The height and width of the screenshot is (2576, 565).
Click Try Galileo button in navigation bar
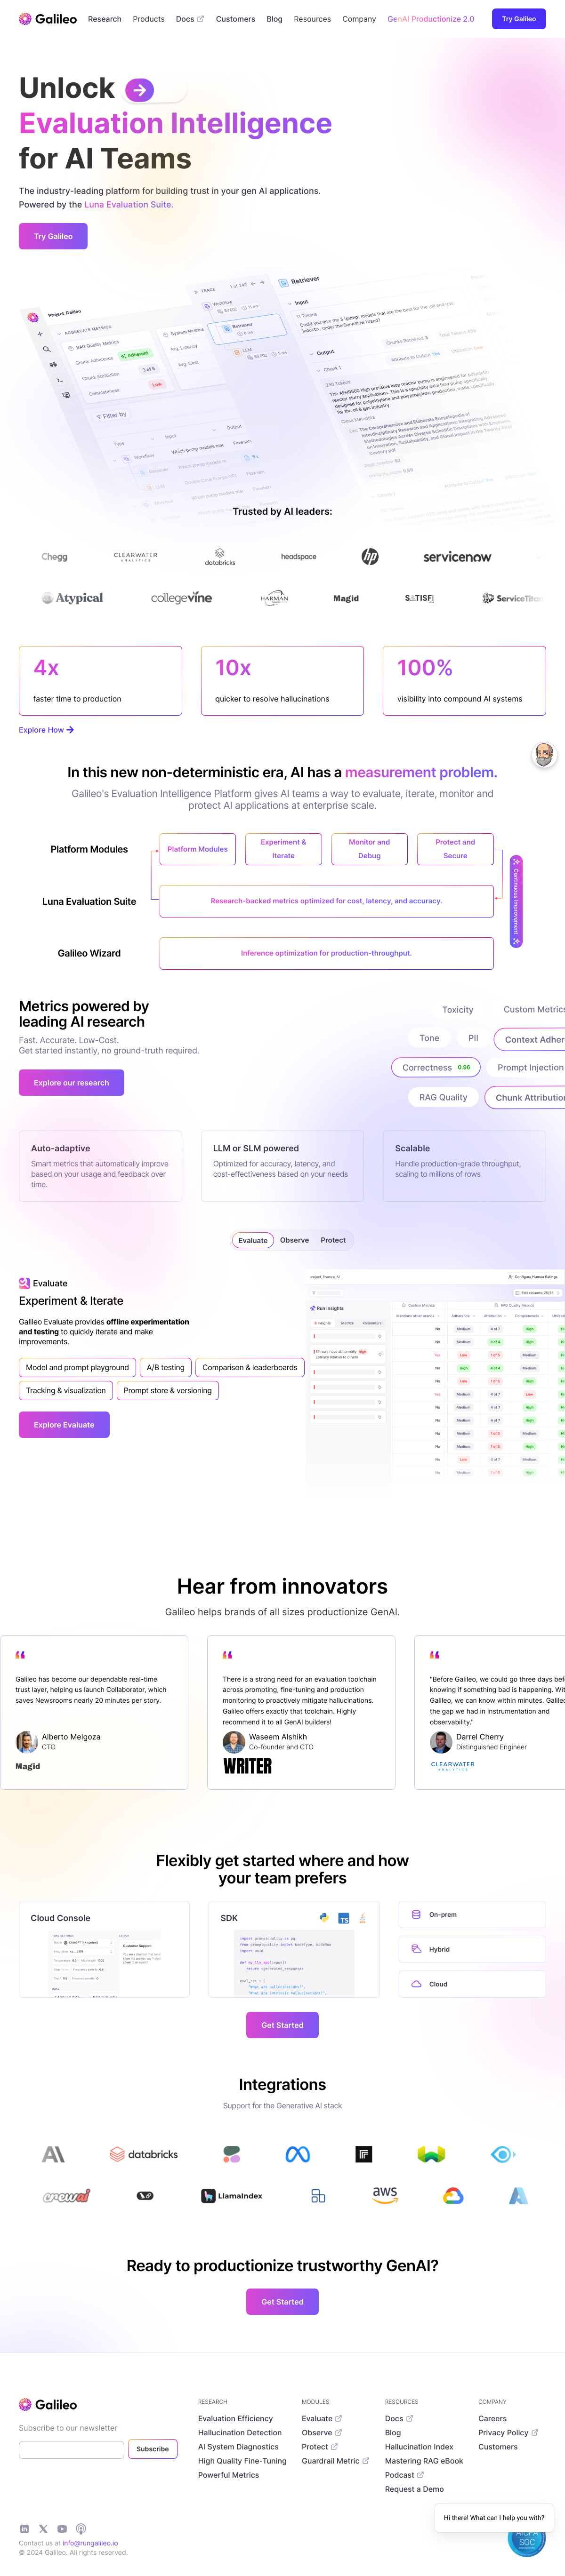(519, 19)
